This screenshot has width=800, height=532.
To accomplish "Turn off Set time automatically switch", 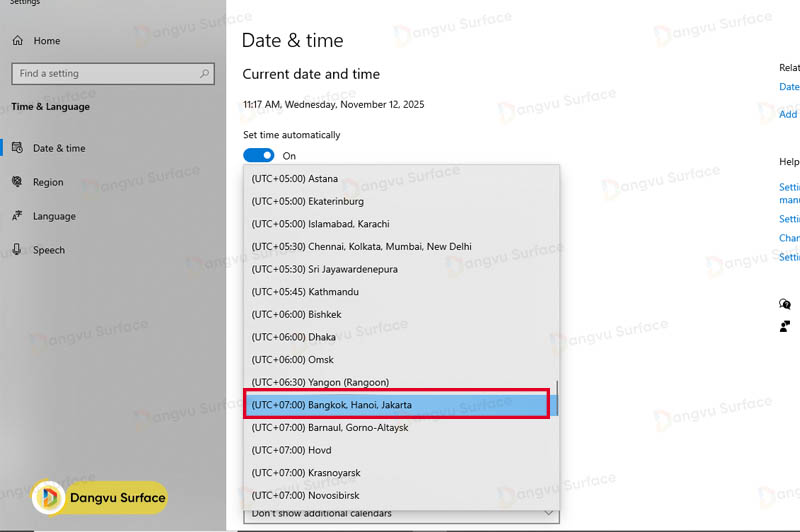I will tap(258, 156).
